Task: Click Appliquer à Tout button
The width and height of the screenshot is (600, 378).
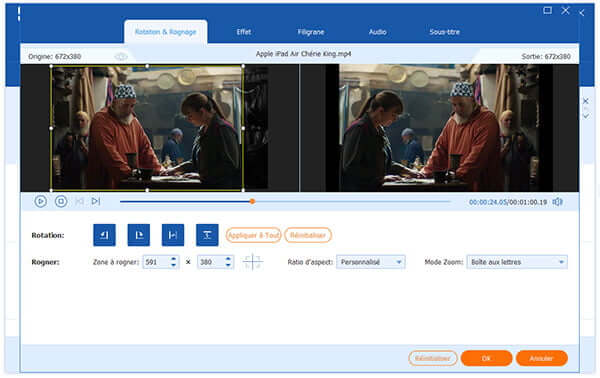Action: click(253, 235)
